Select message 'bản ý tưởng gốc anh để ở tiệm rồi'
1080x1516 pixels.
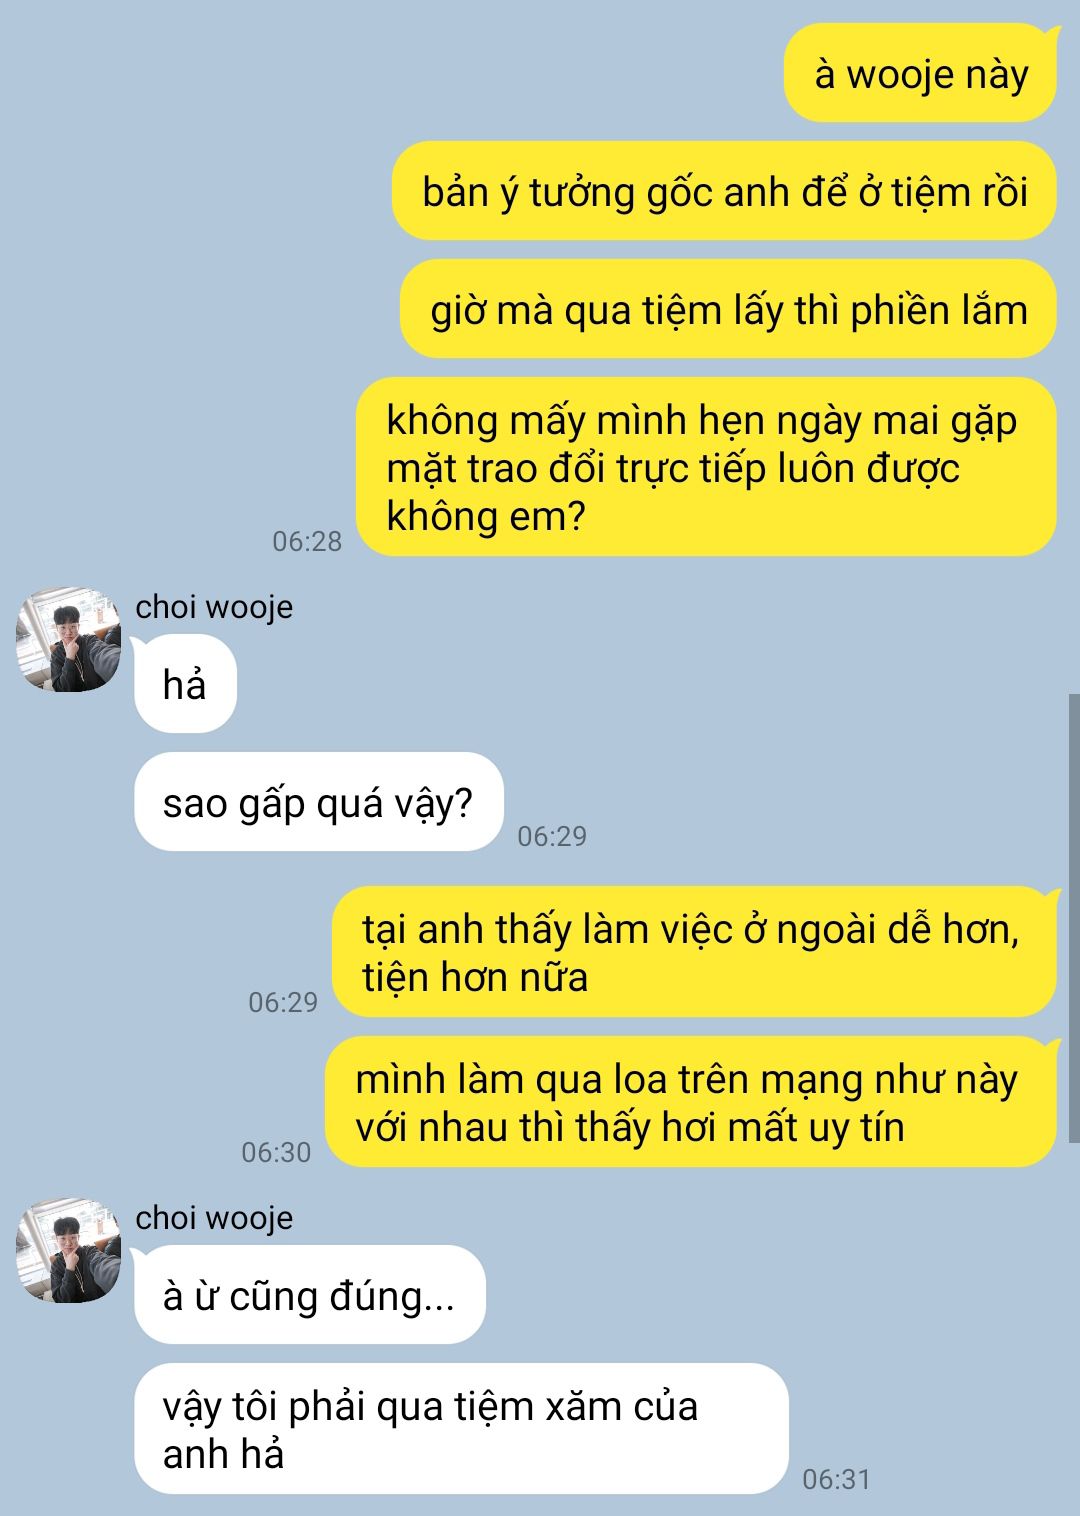[724, 191]
